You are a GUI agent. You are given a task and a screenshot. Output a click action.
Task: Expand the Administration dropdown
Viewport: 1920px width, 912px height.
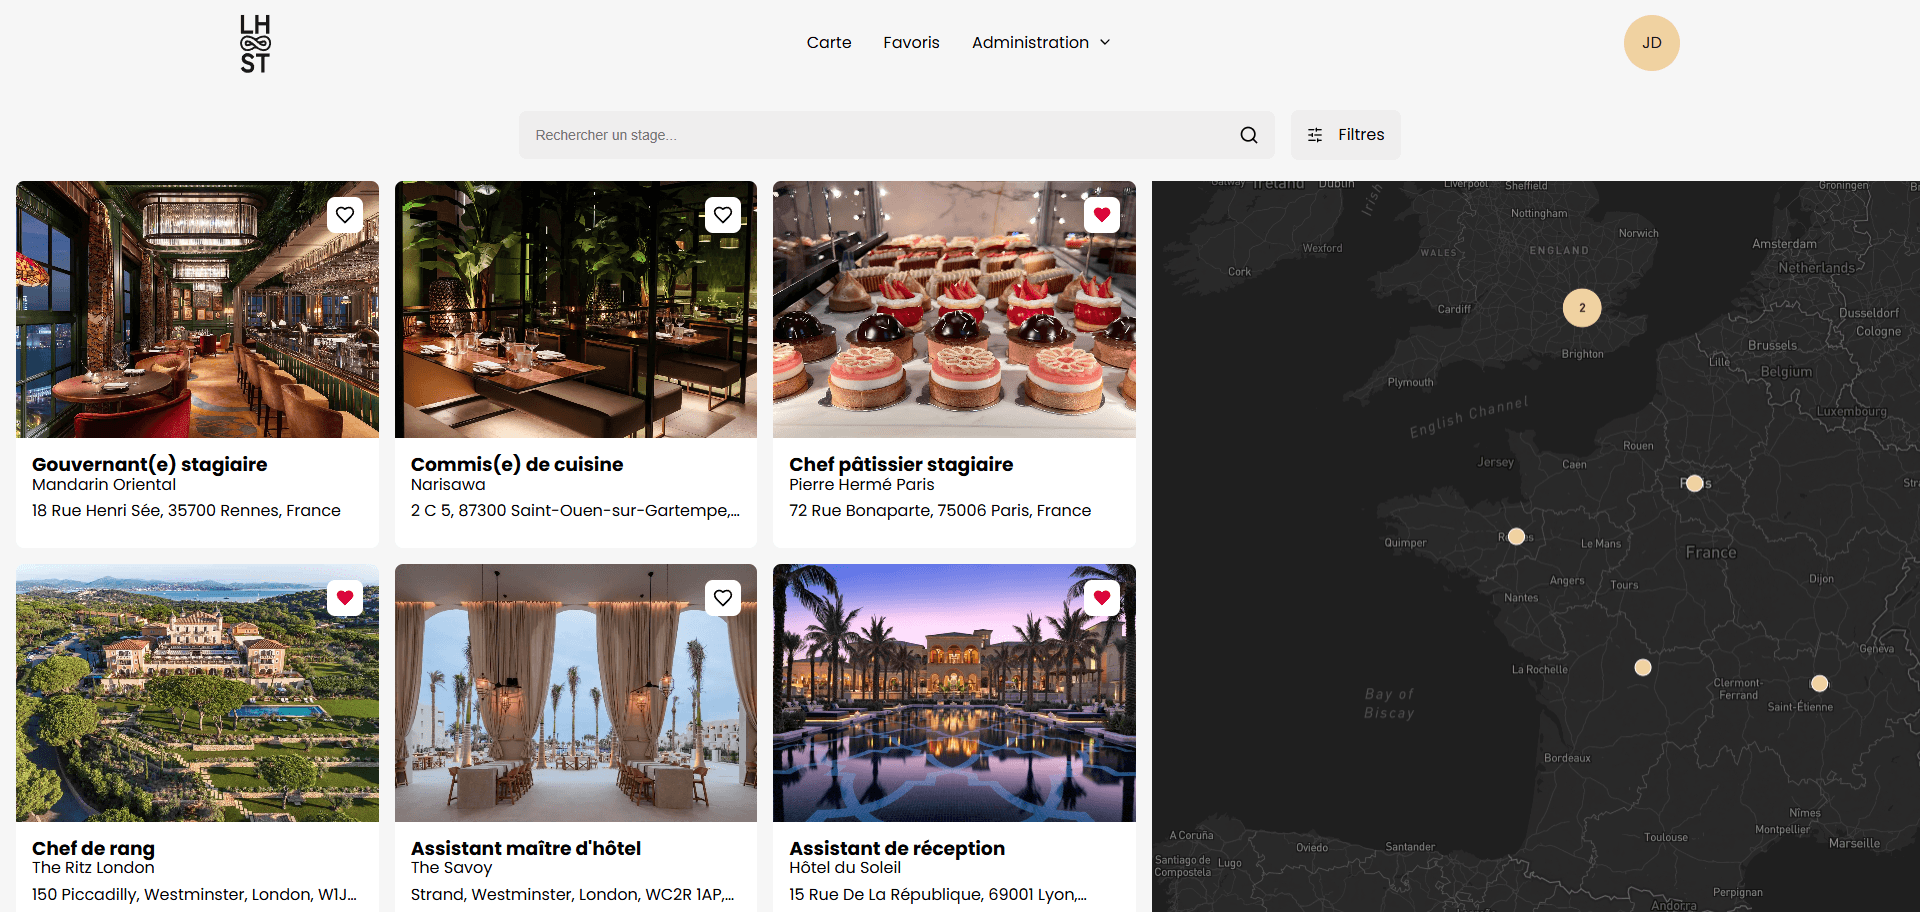(x=1041, y=42)
